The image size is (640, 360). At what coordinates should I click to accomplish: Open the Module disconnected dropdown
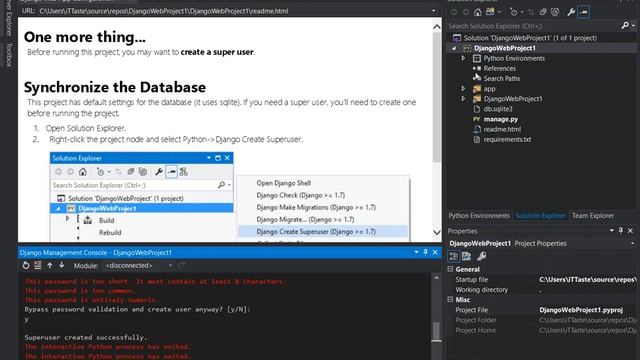pyautogui.click(x=139, y=265)
